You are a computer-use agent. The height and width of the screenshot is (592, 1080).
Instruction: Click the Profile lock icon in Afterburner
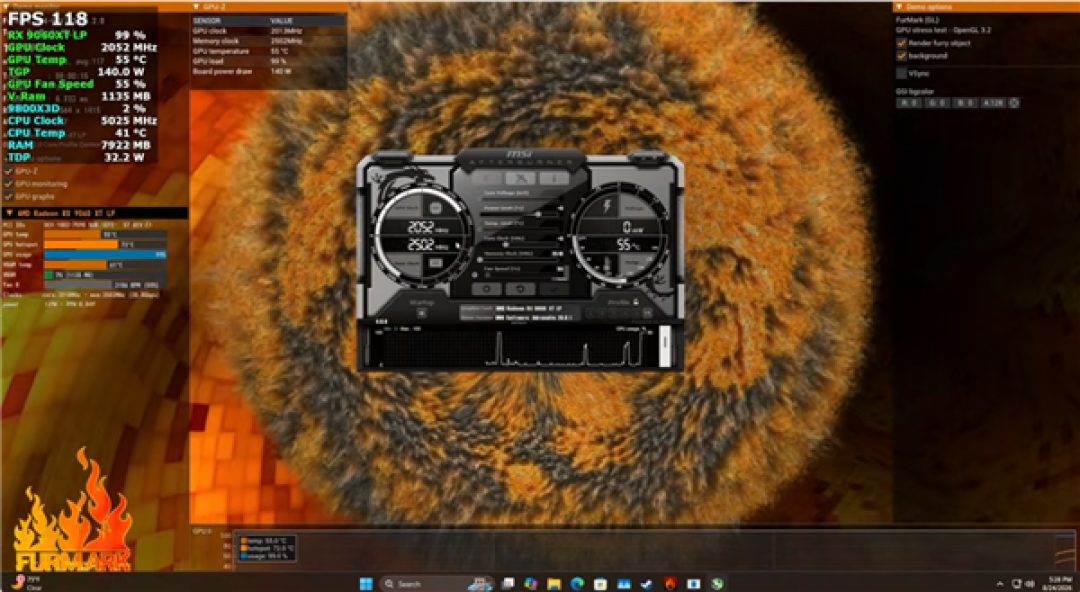pyautogui.click(x=635, y=302)
